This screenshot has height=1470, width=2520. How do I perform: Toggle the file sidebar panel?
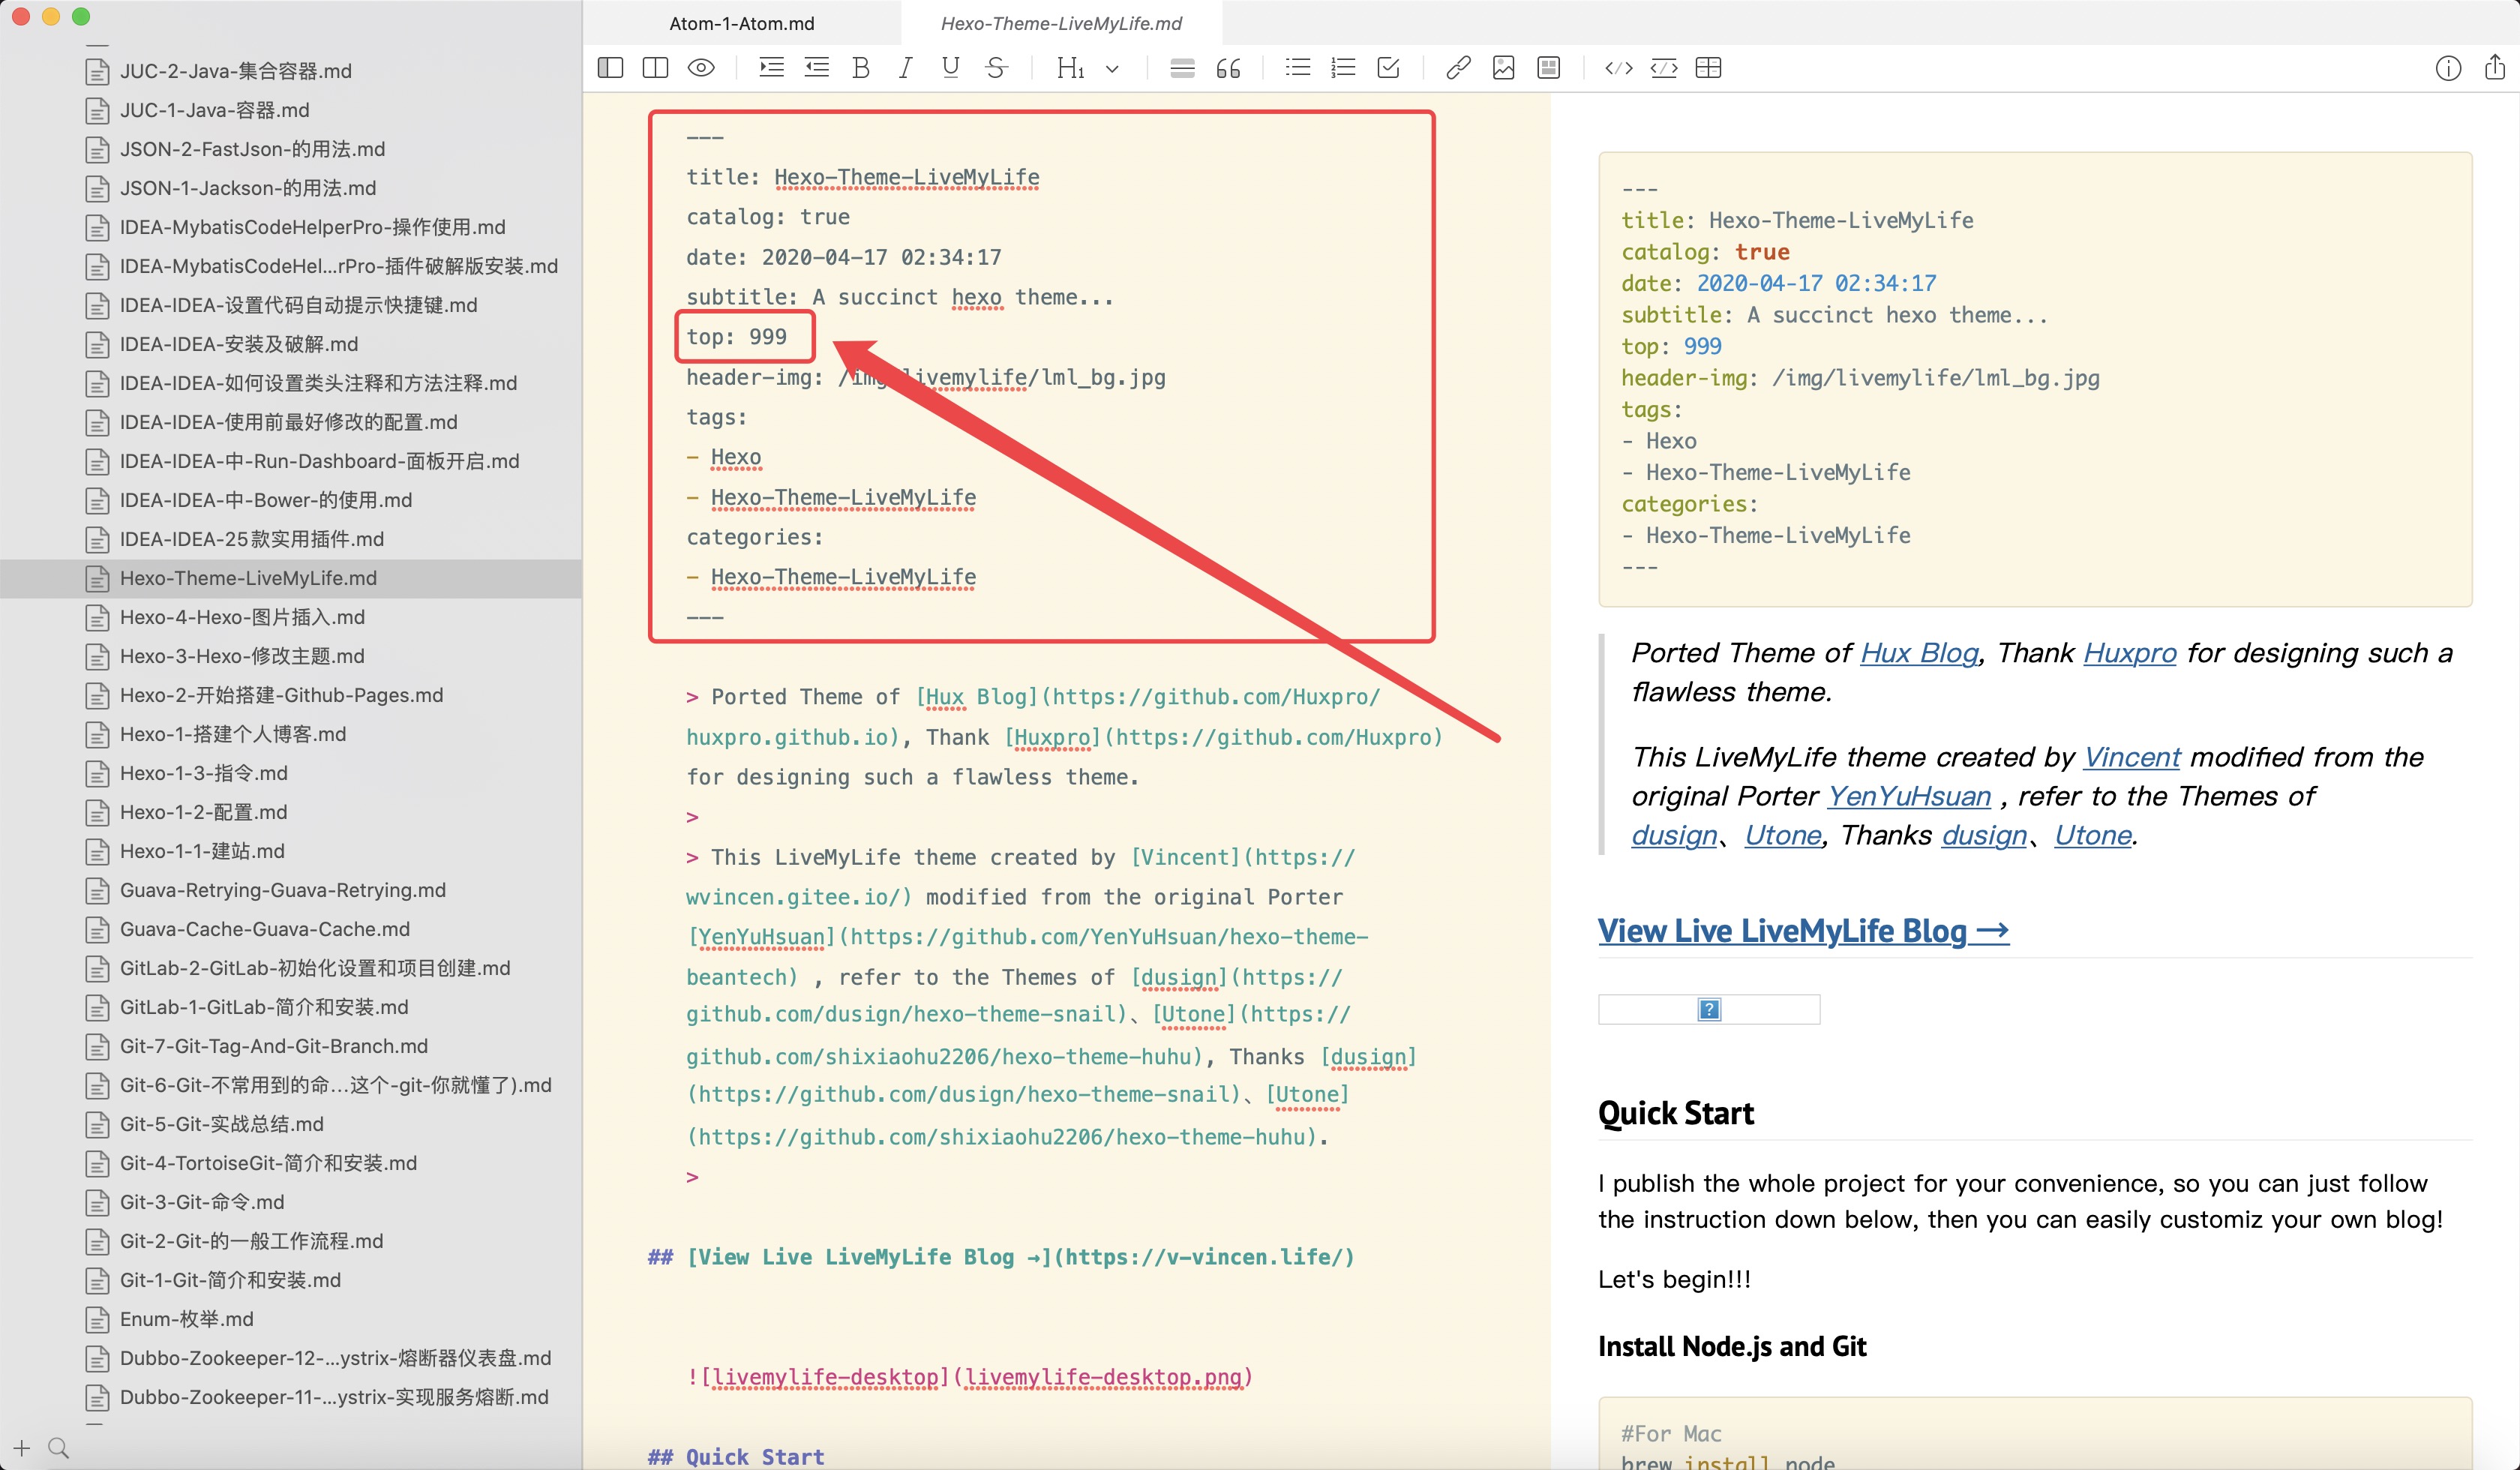(610, 68)
